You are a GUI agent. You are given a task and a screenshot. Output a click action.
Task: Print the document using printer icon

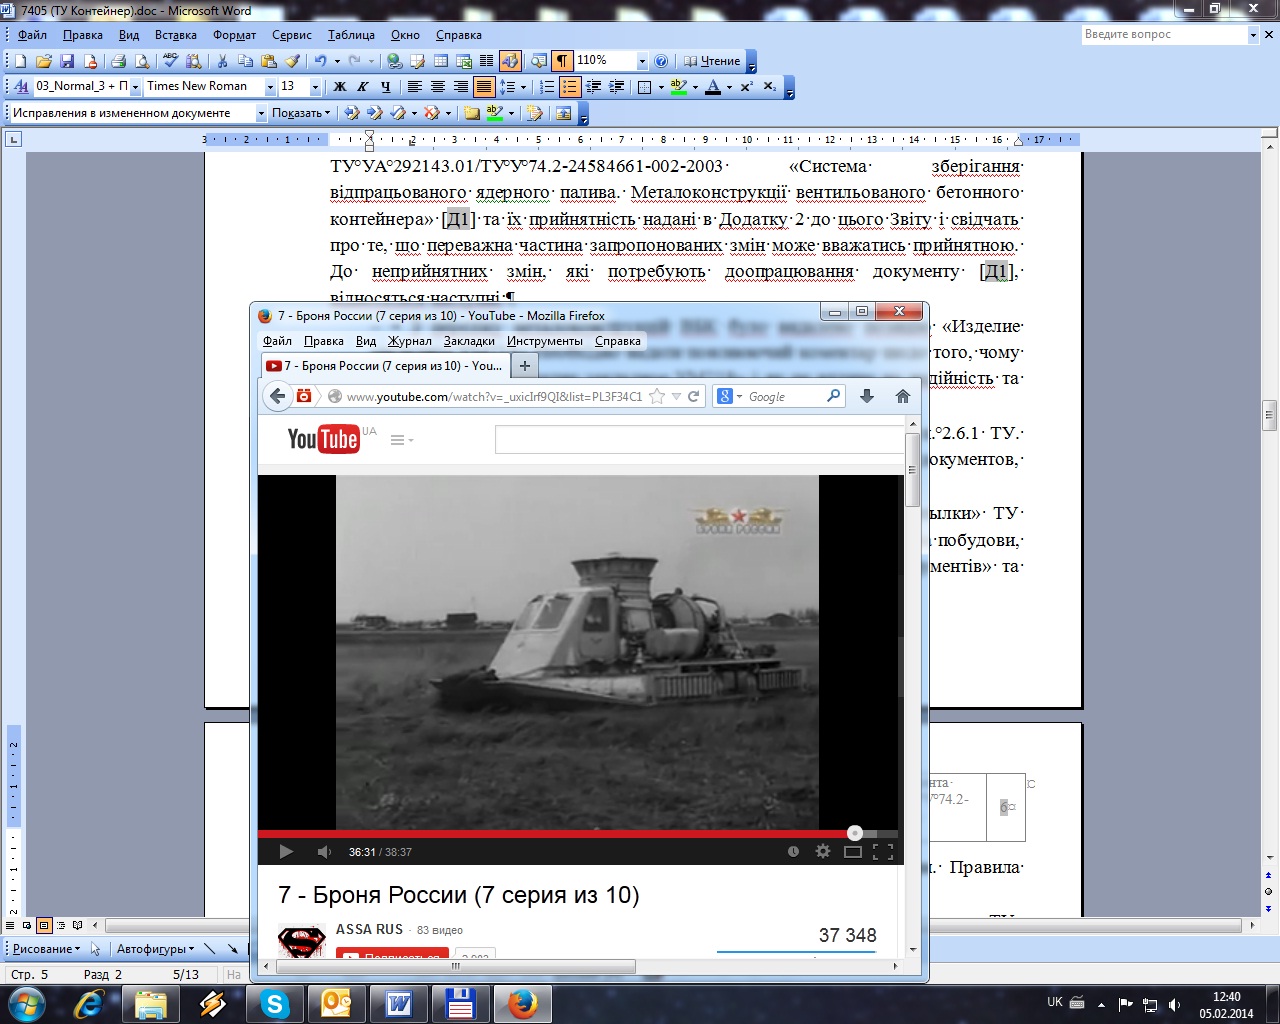coord(118,61)
